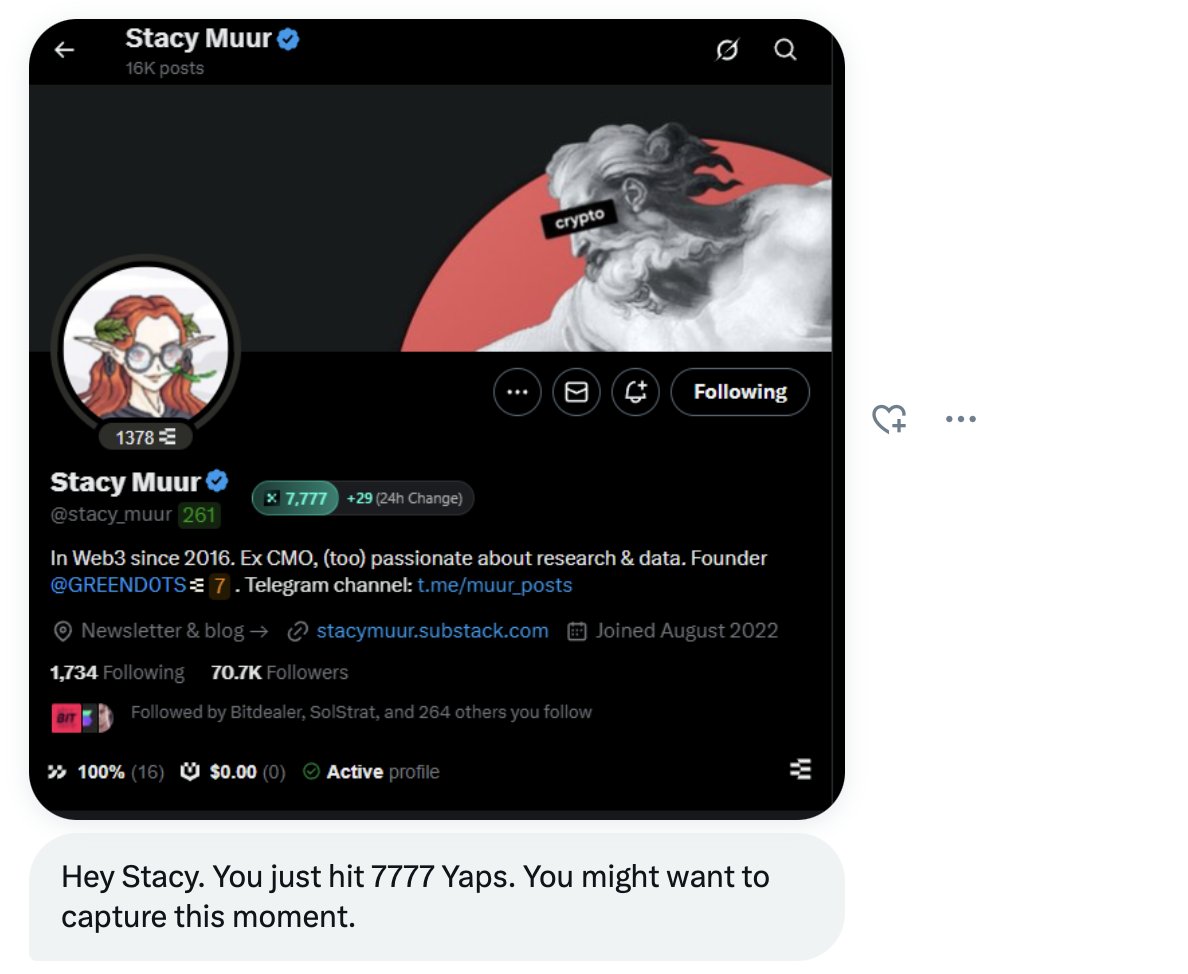Open message more options (three dots)

point(960,419)
